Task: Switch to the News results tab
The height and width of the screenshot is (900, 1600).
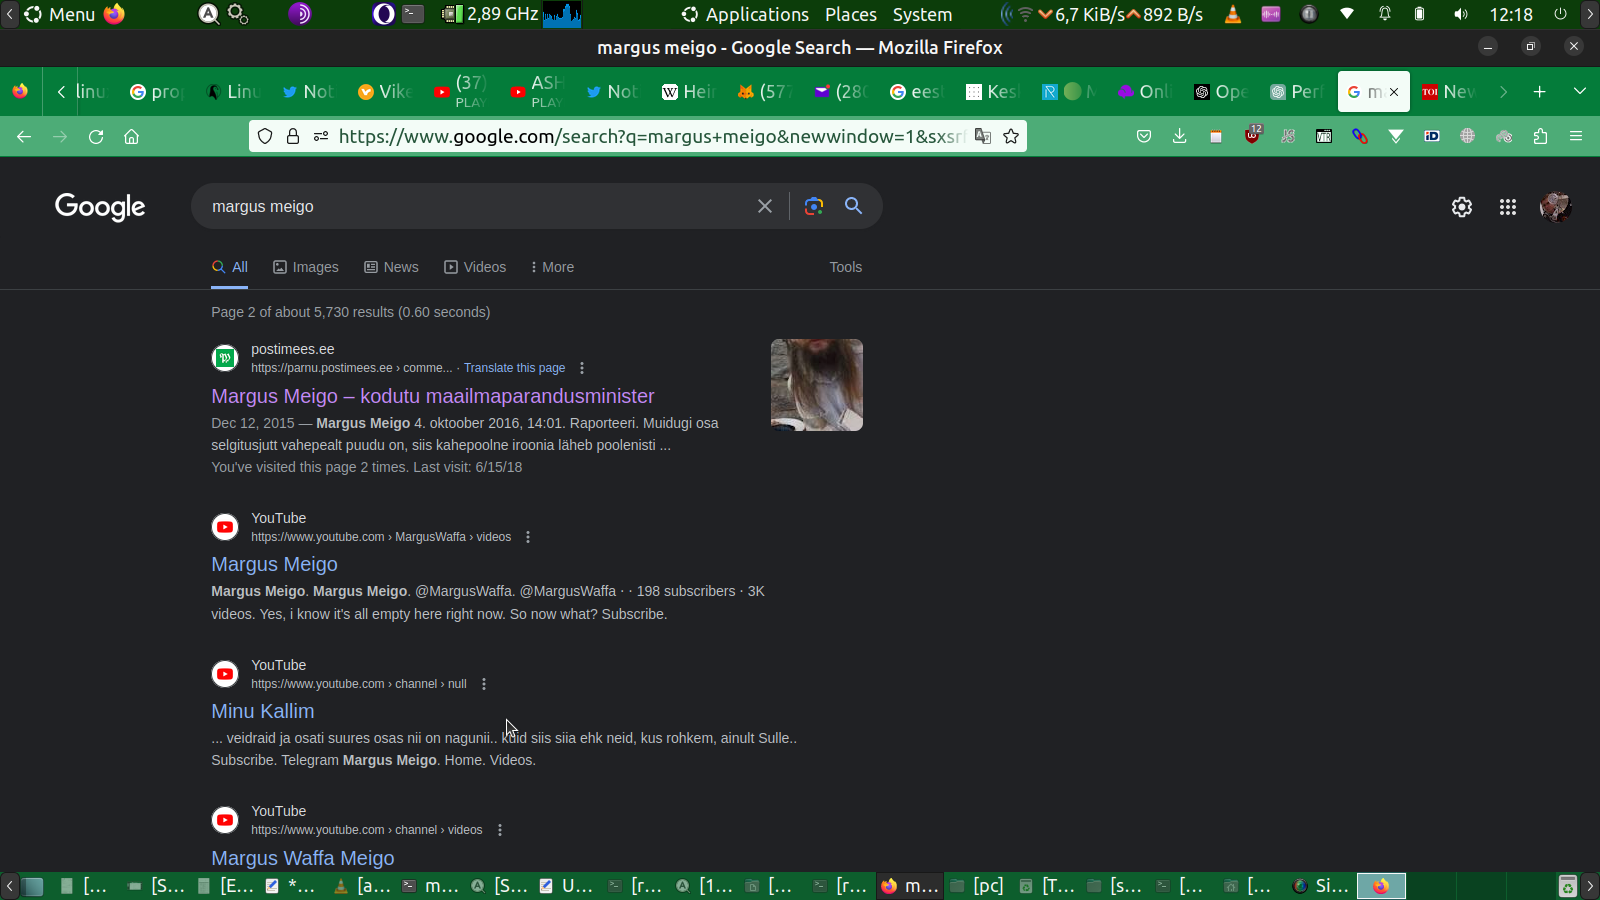Action: click(391, 267)
